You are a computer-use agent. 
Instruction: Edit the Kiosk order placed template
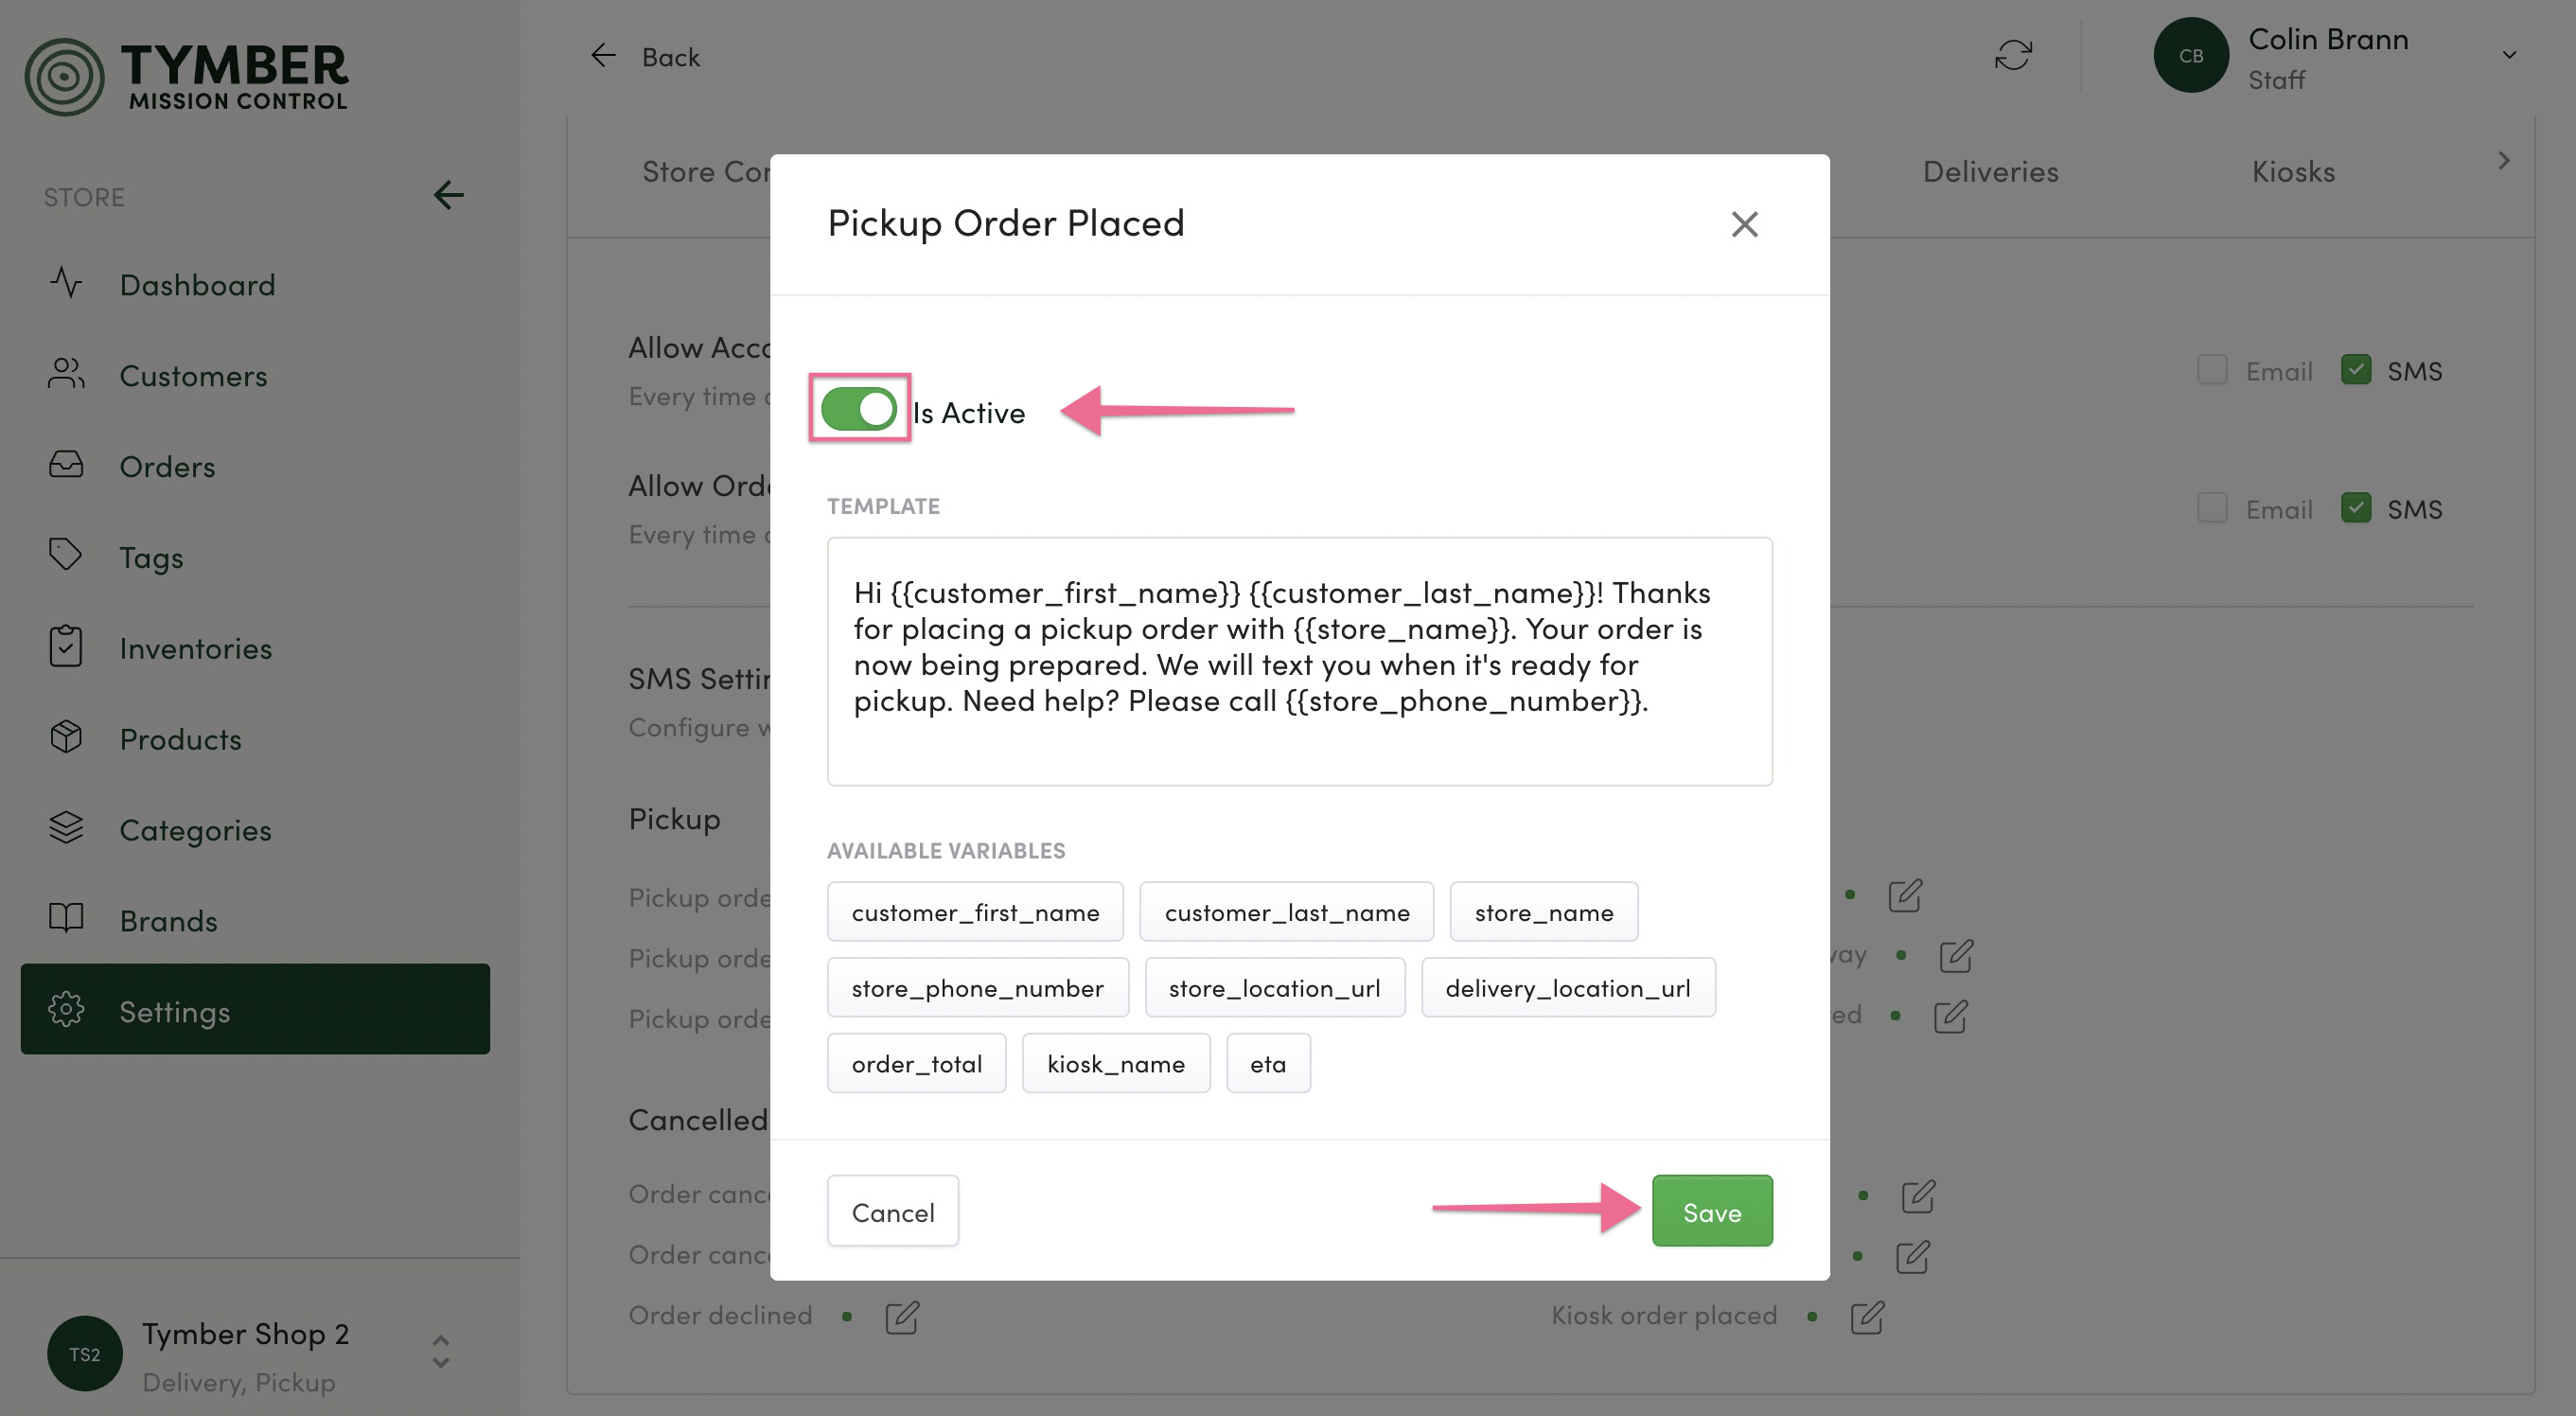tap(1866, 1317)
